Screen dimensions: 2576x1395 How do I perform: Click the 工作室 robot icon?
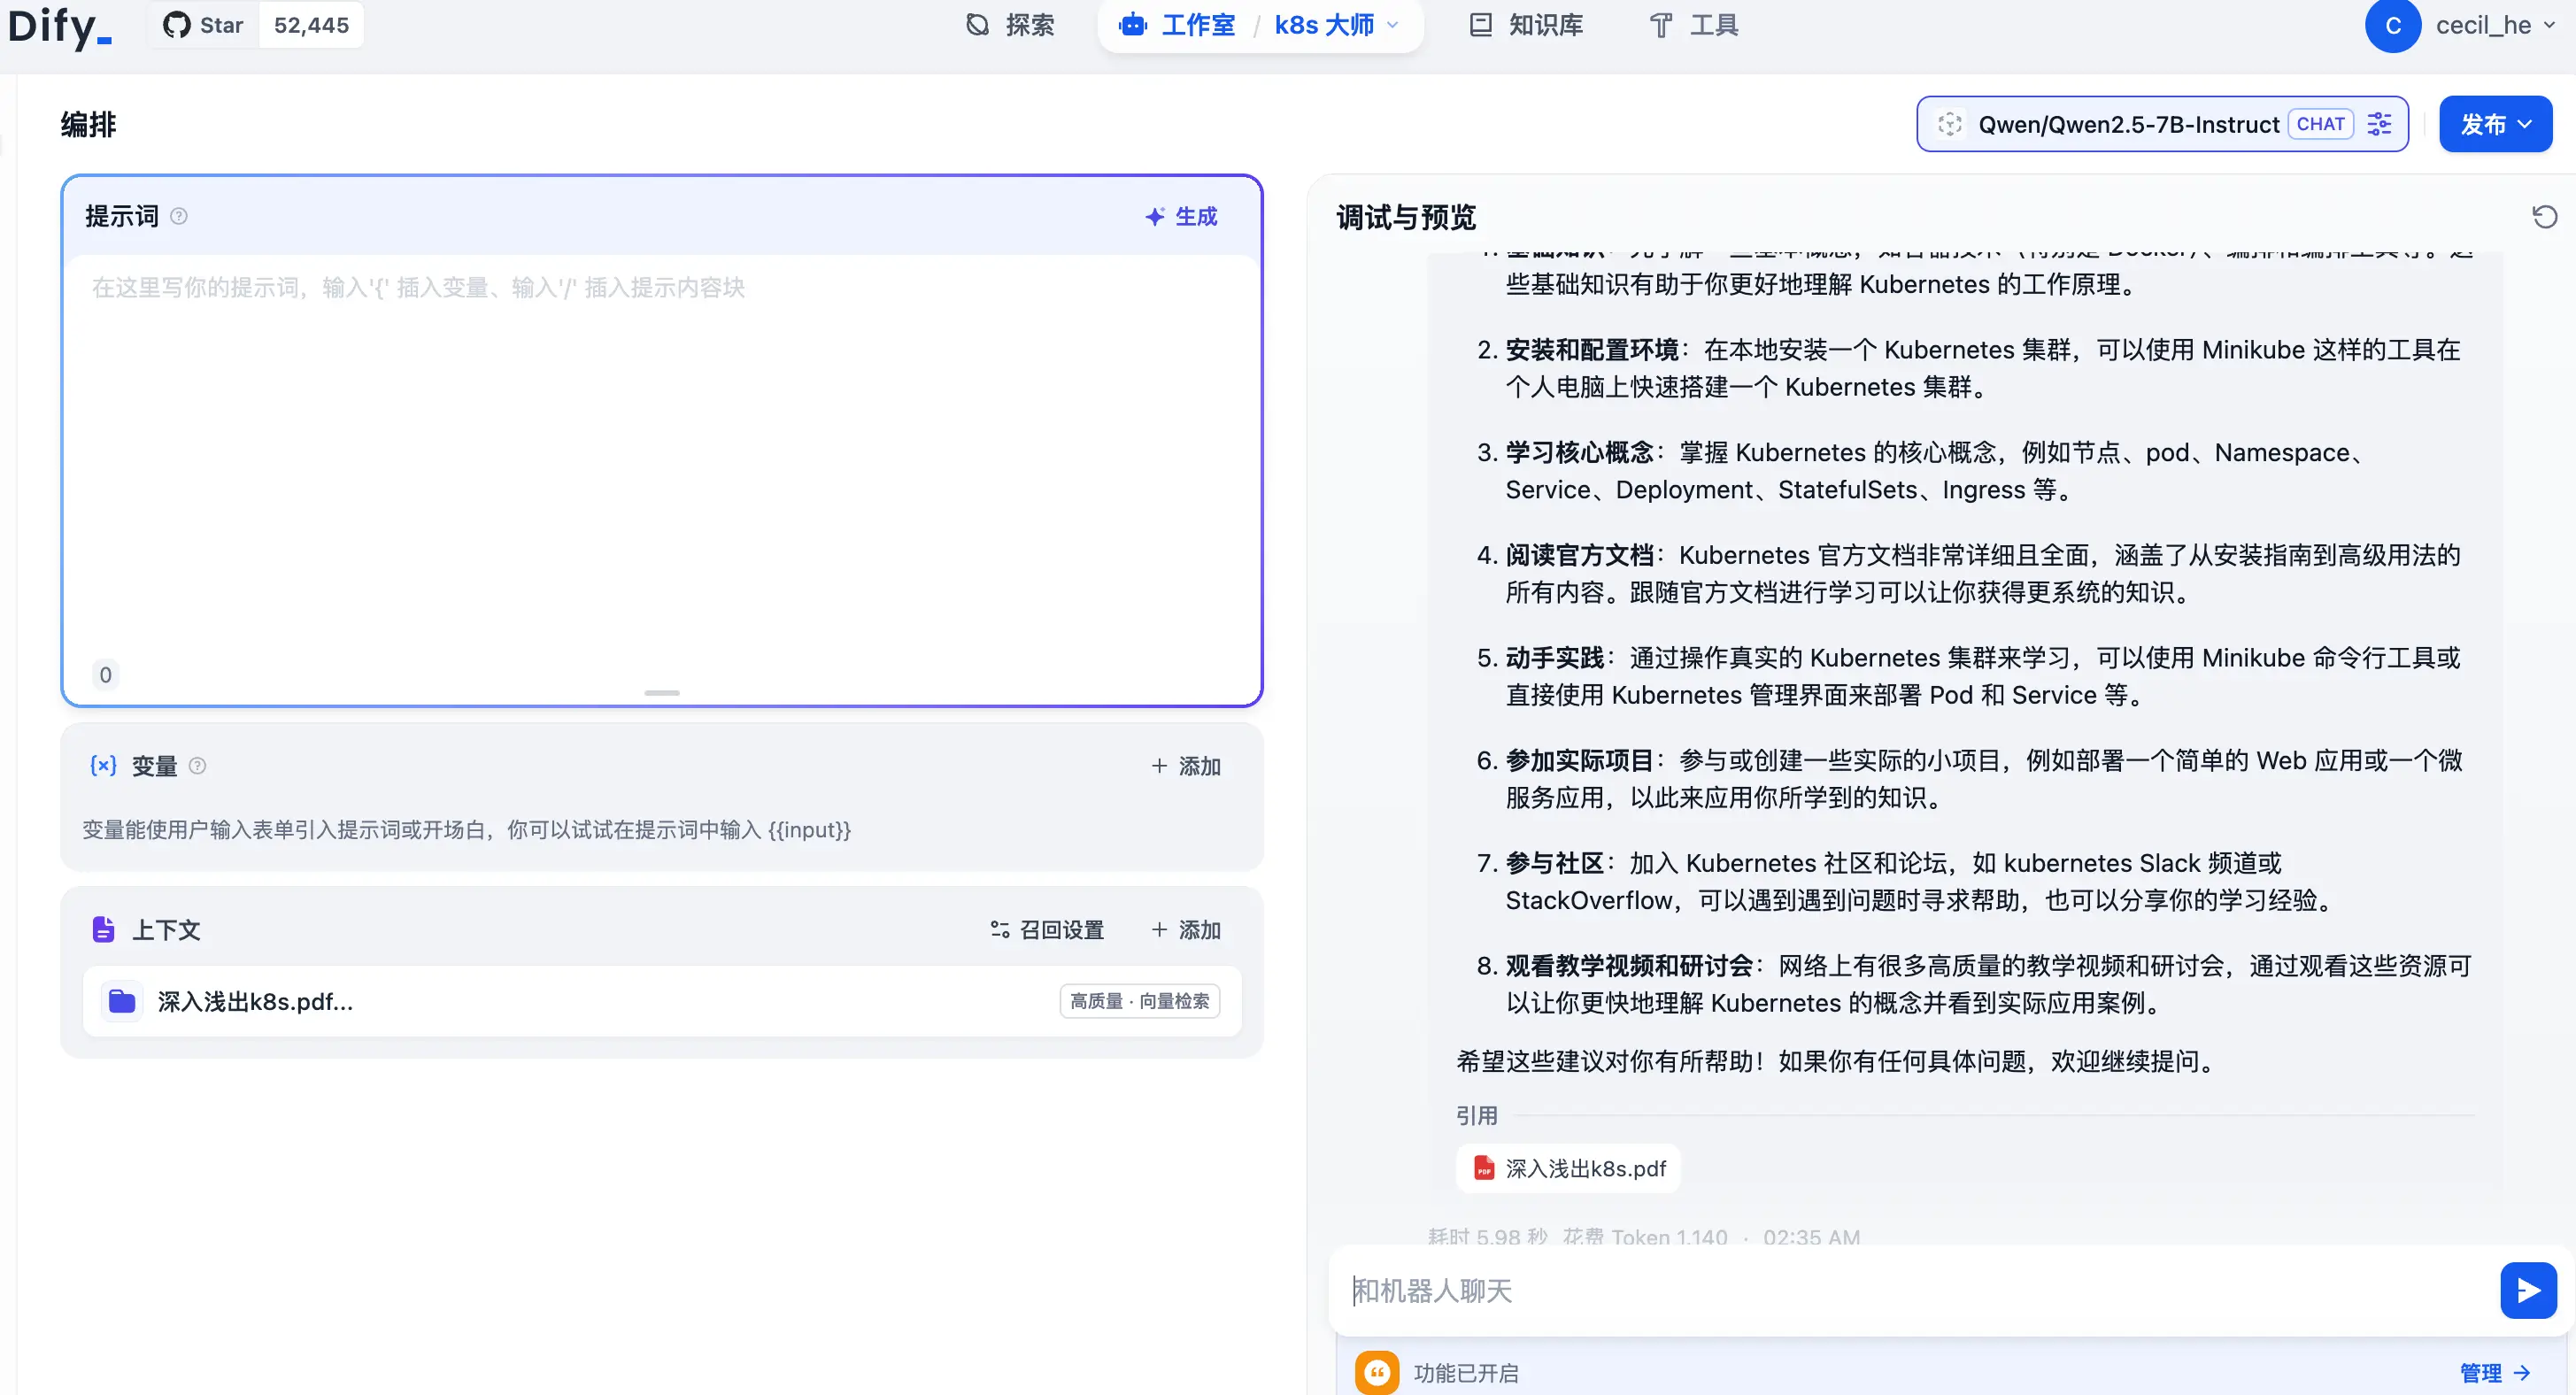coord(1132,25)
